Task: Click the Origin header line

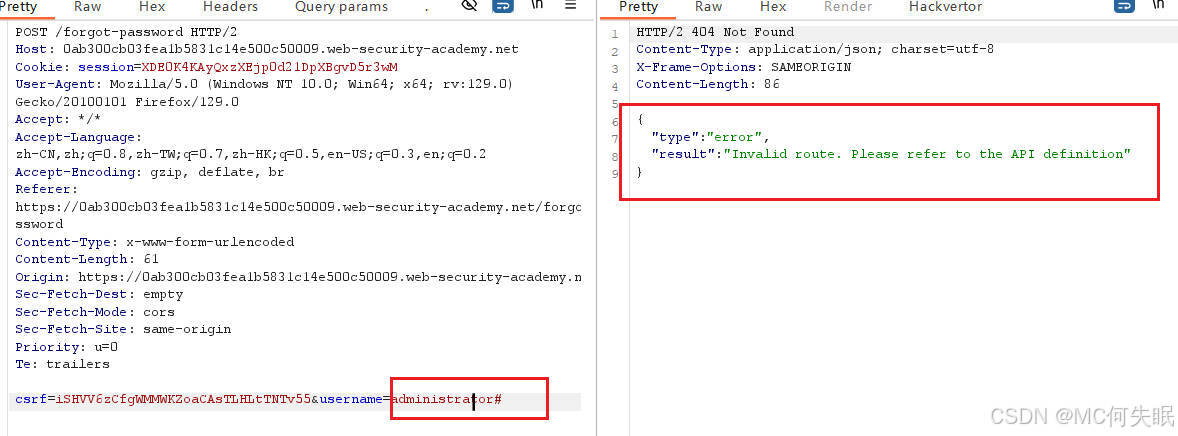Action: (298, 277)
